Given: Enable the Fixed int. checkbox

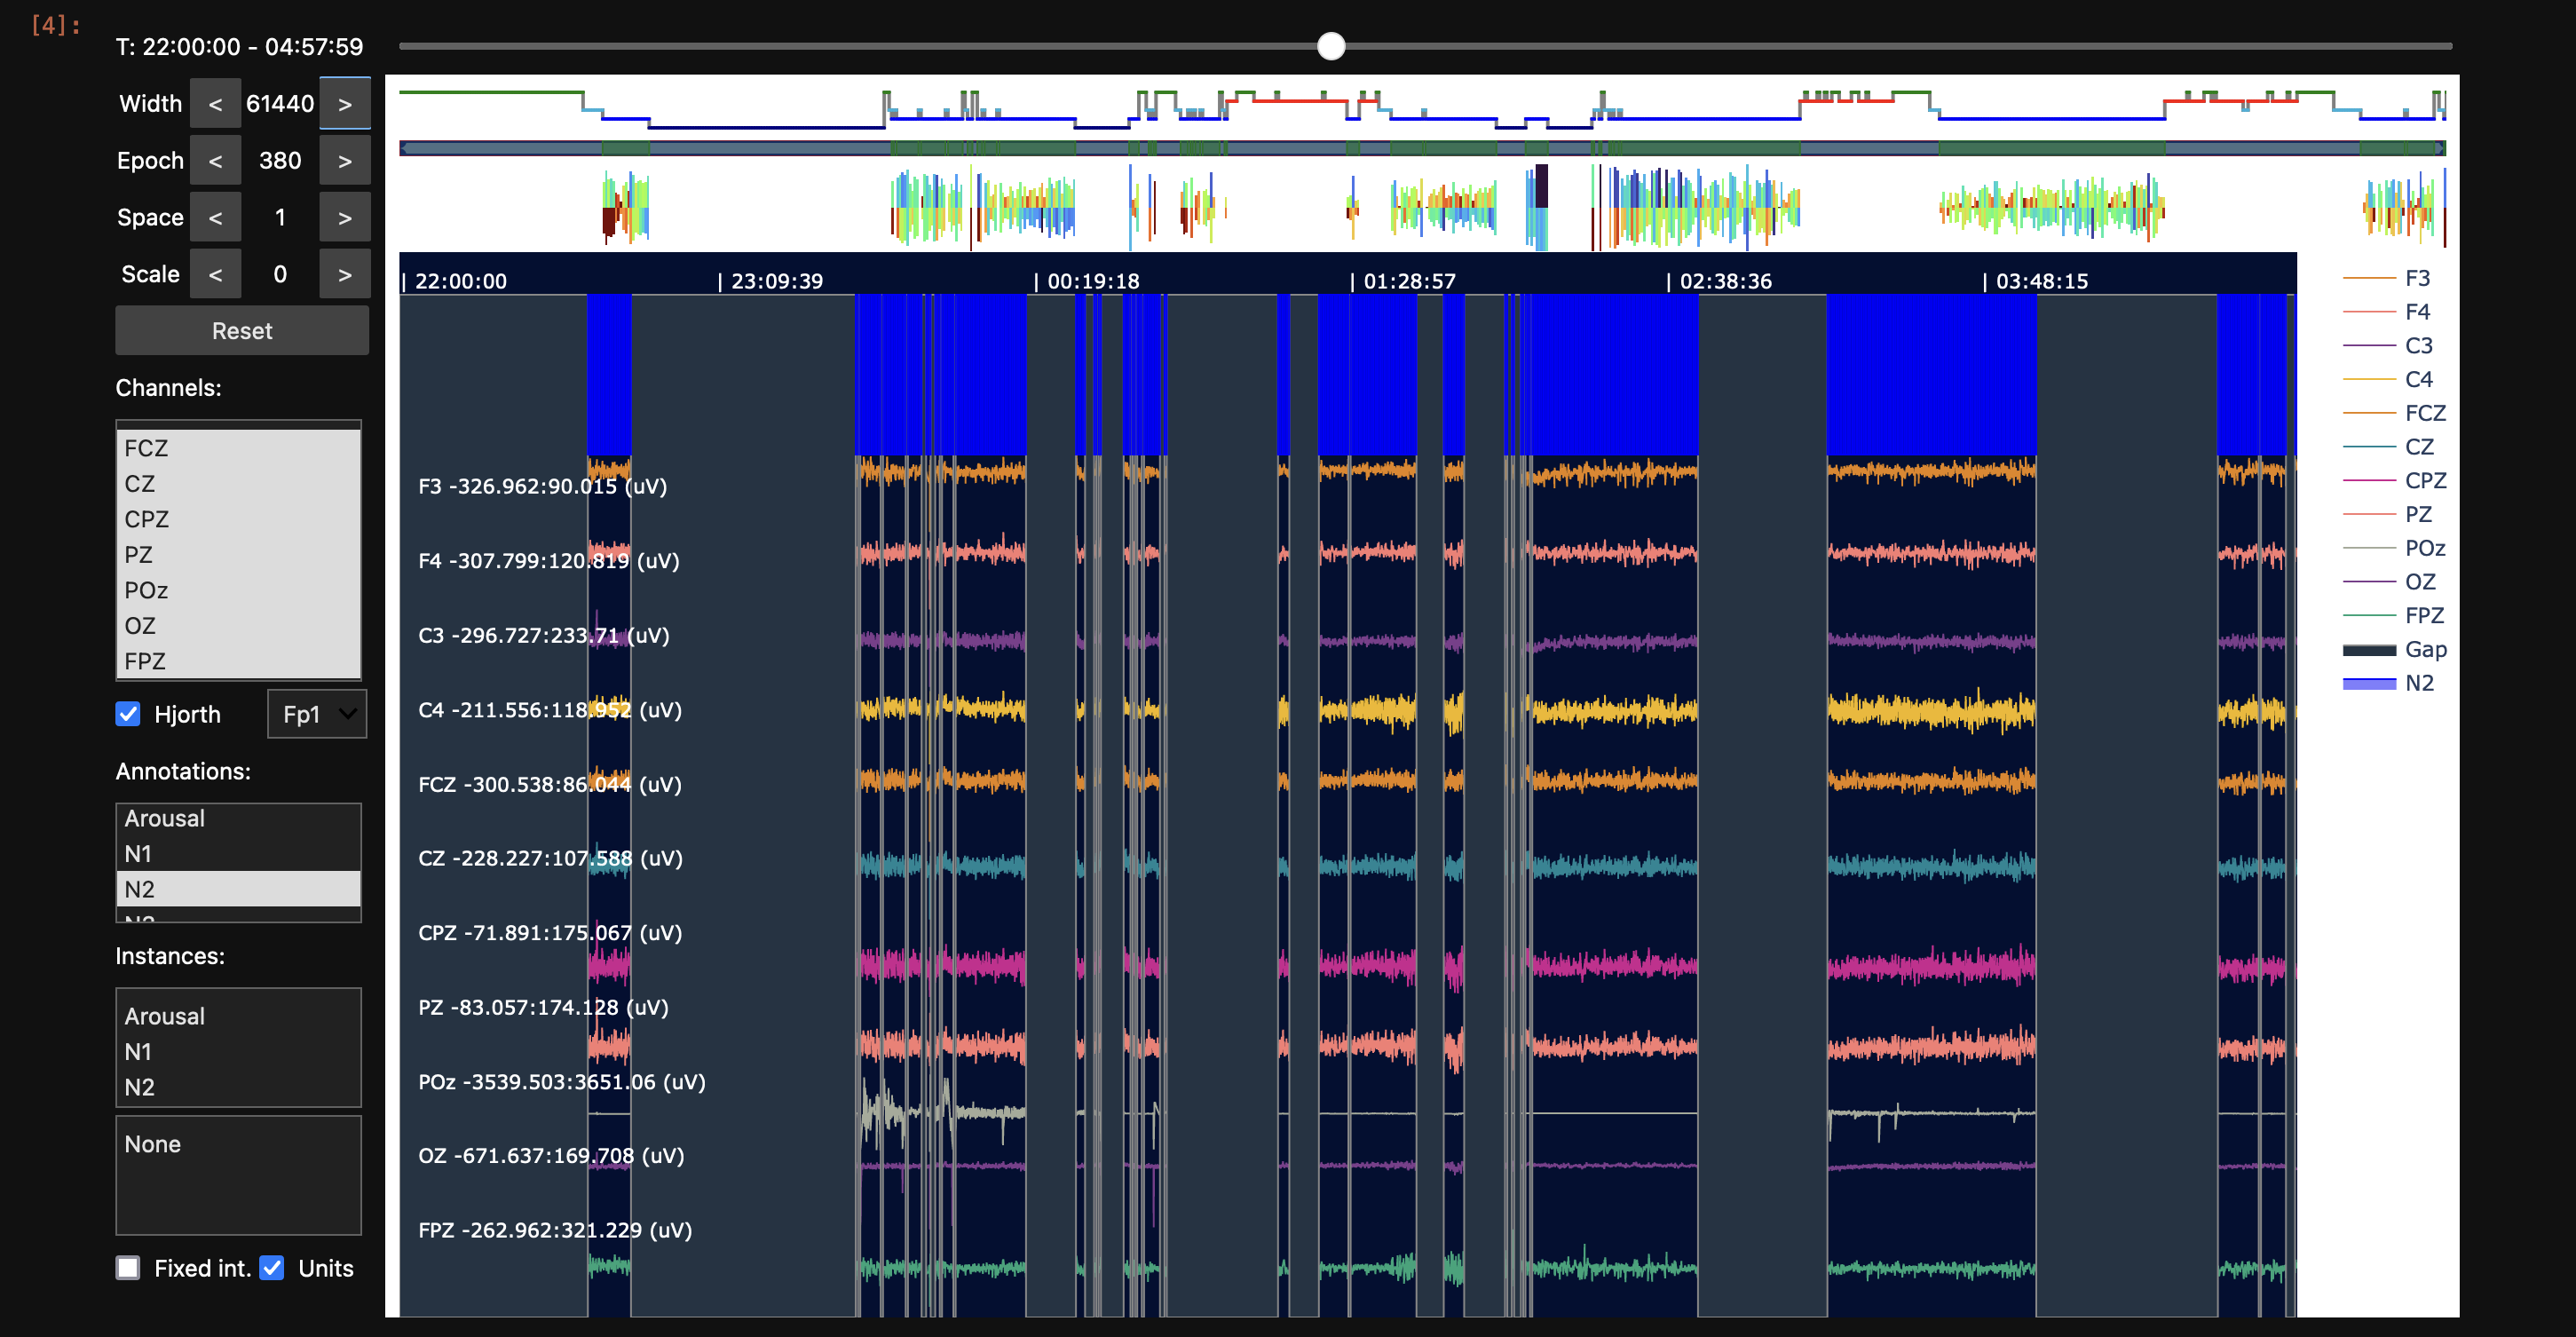Looking at the screenshot, I should point(128,1268).
